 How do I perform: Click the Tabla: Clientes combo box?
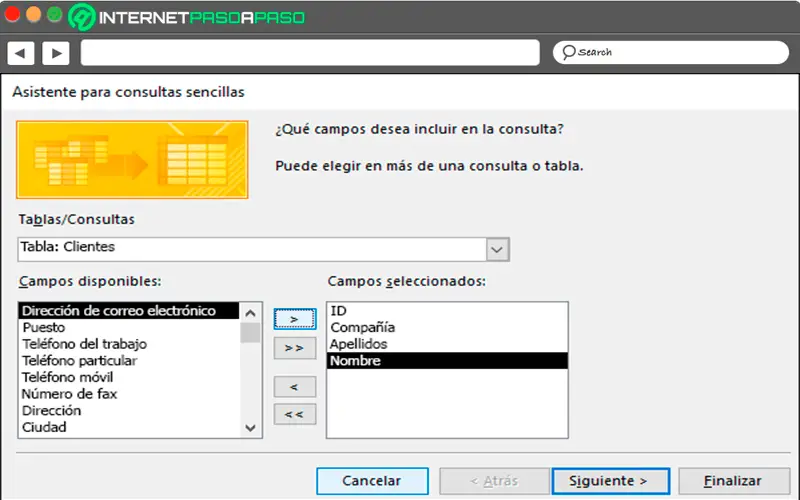click(263, 249)
